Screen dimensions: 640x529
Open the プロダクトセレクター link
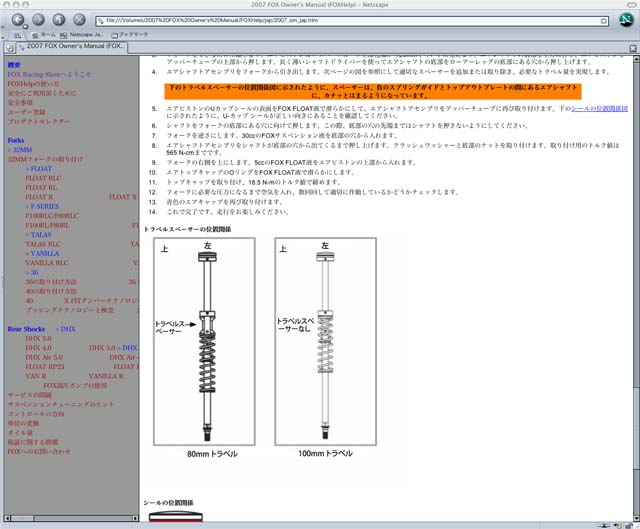pyautogui.click(x=39, y=121)
